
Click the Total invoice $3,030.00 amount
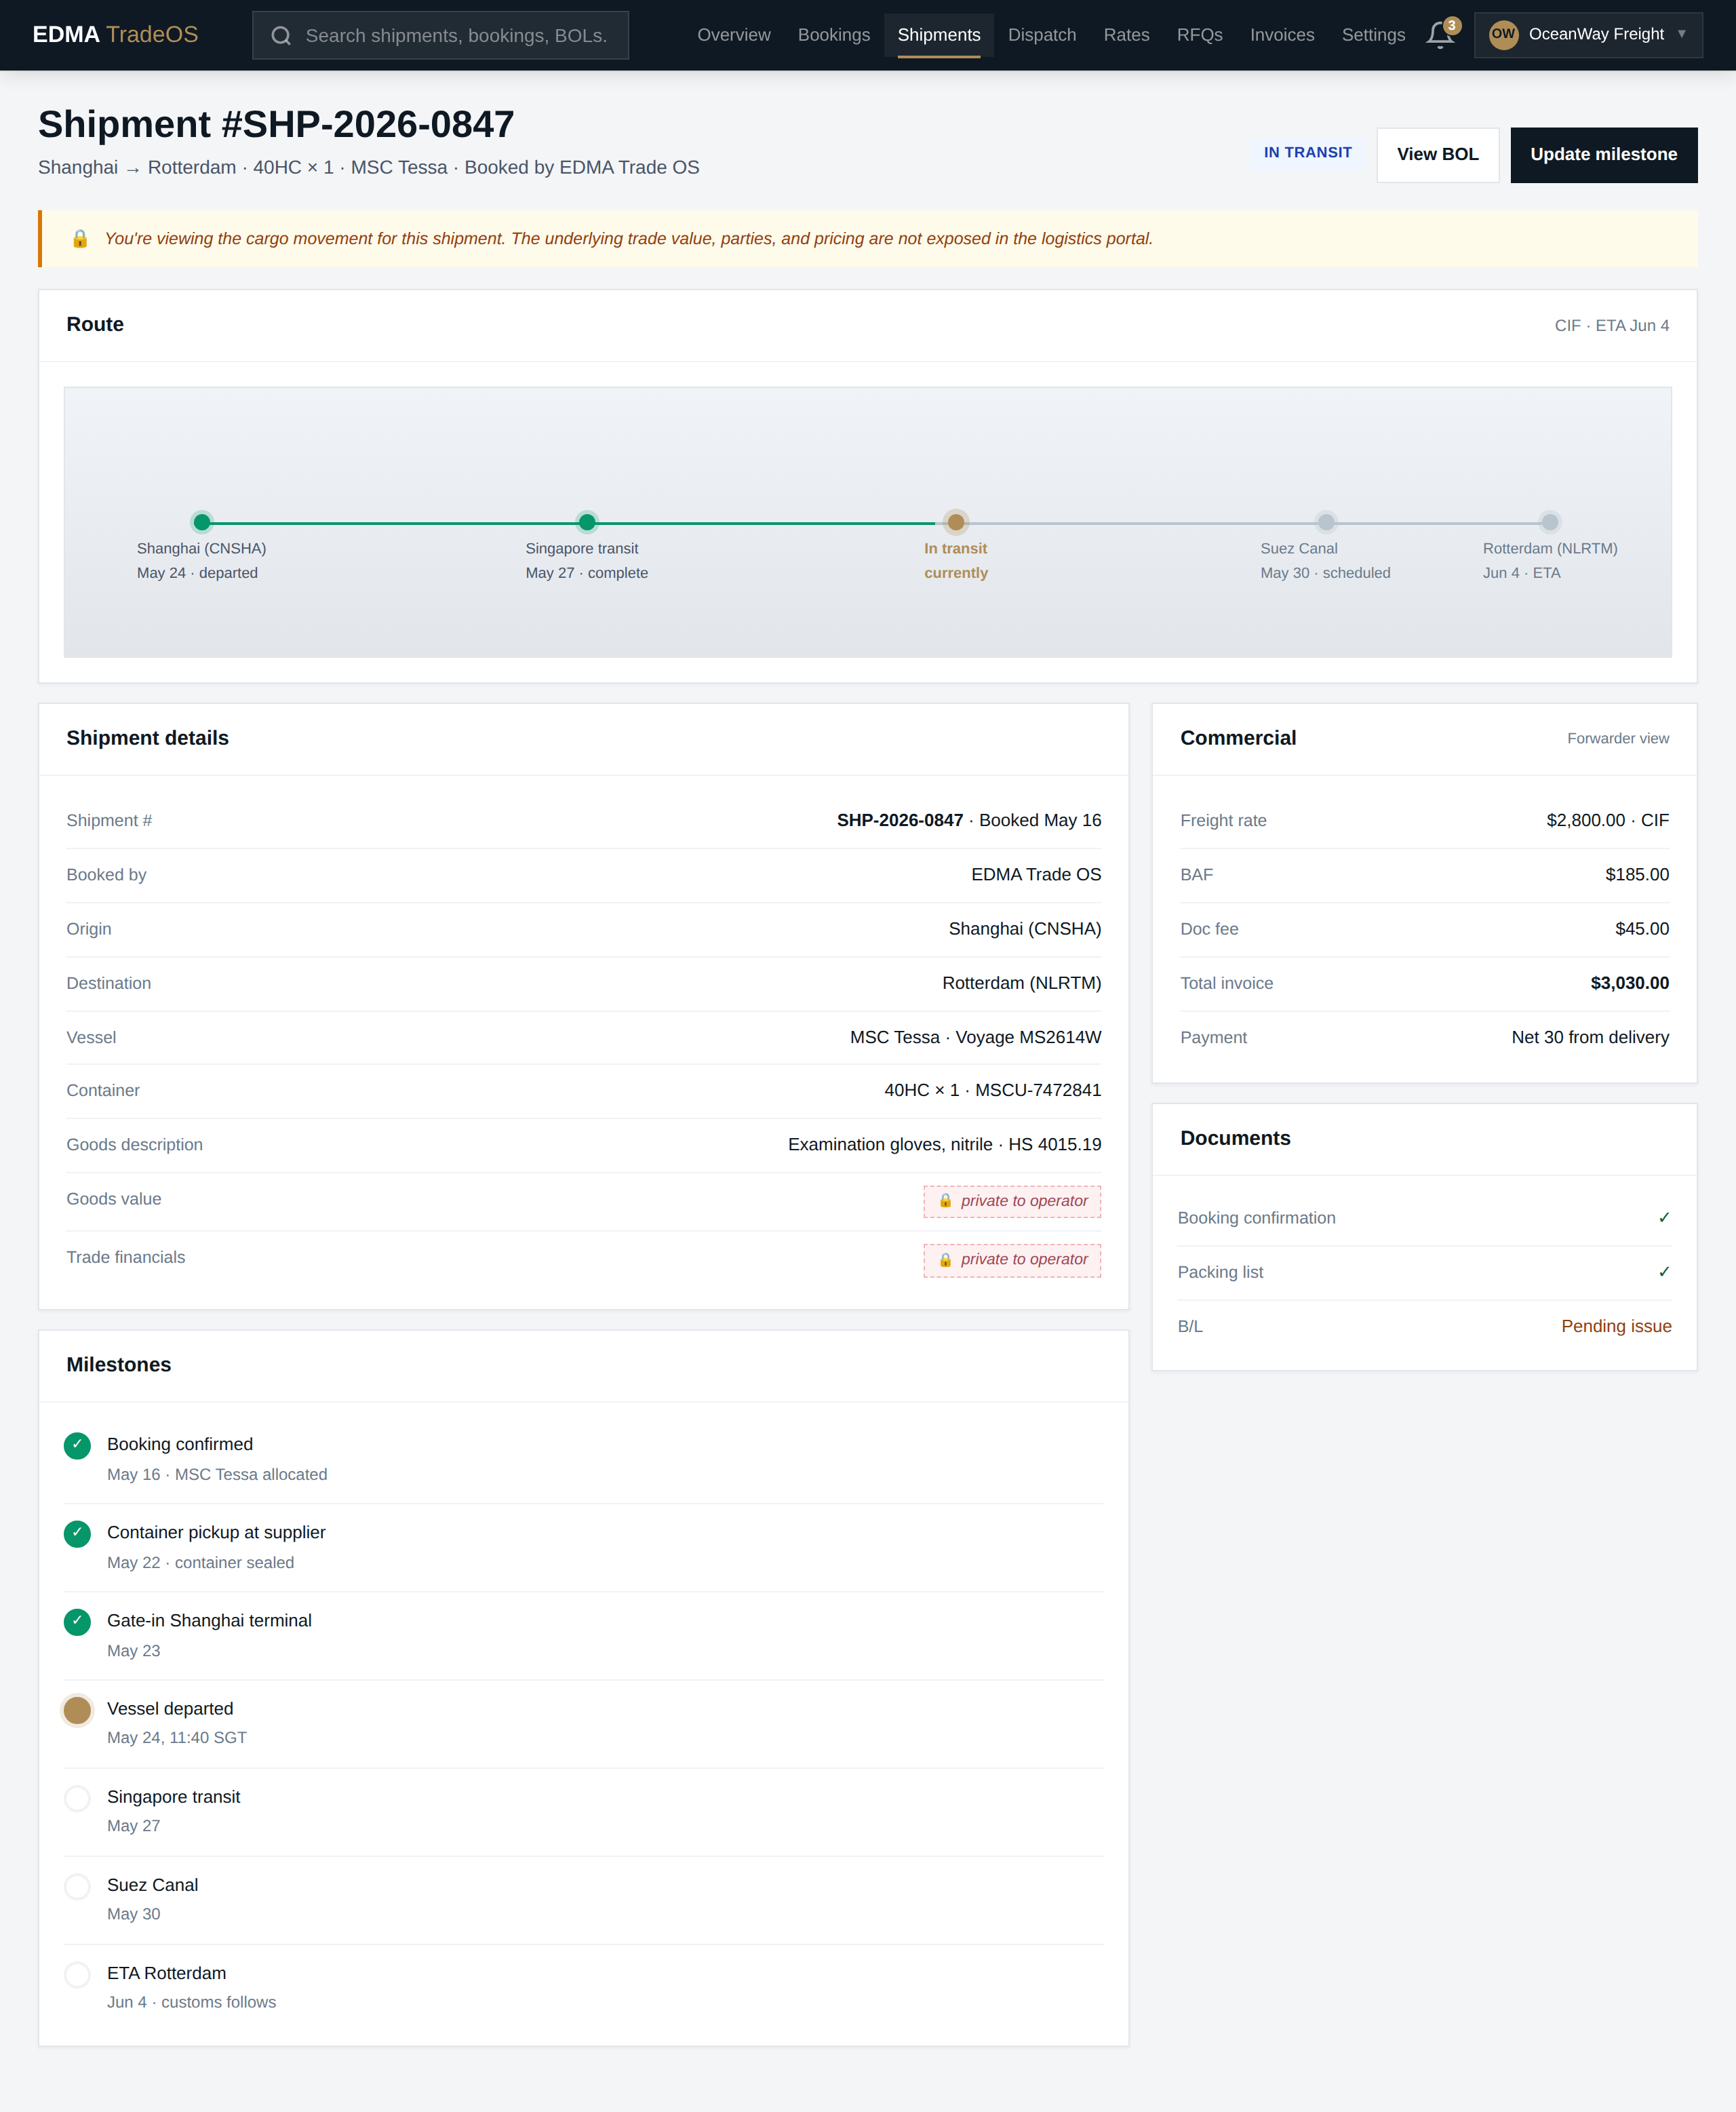[1629, 983]
